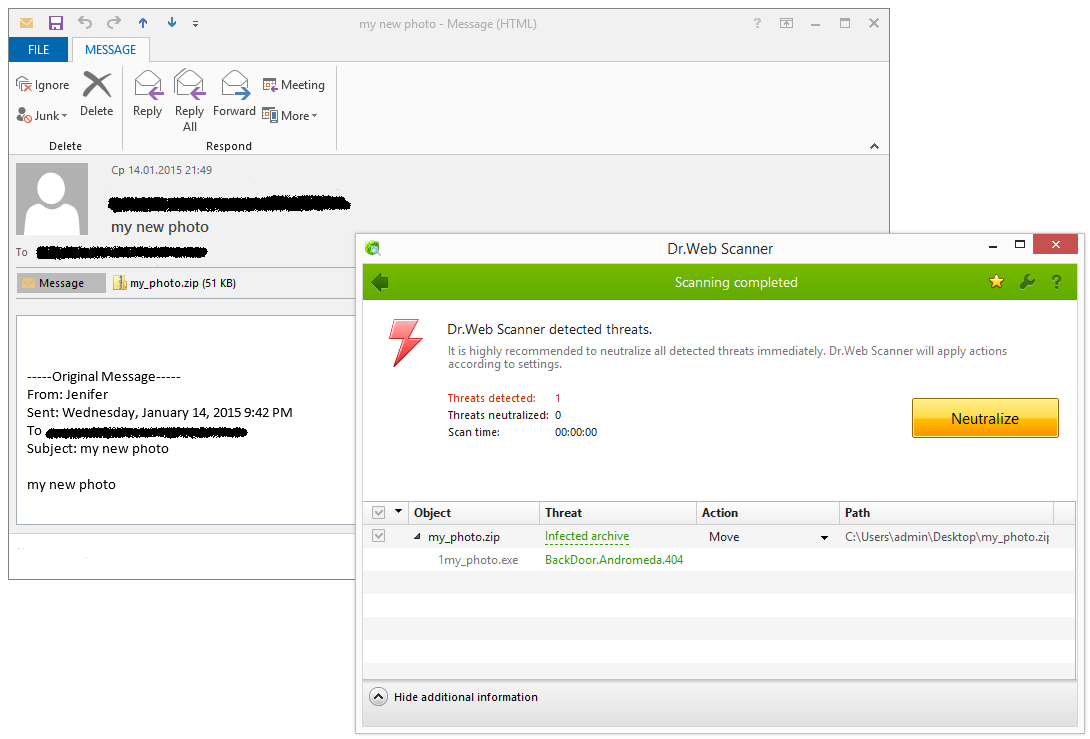Click Hide additional information expander
This screenshot has height=739, width=1090.
(x=454, y=697)
